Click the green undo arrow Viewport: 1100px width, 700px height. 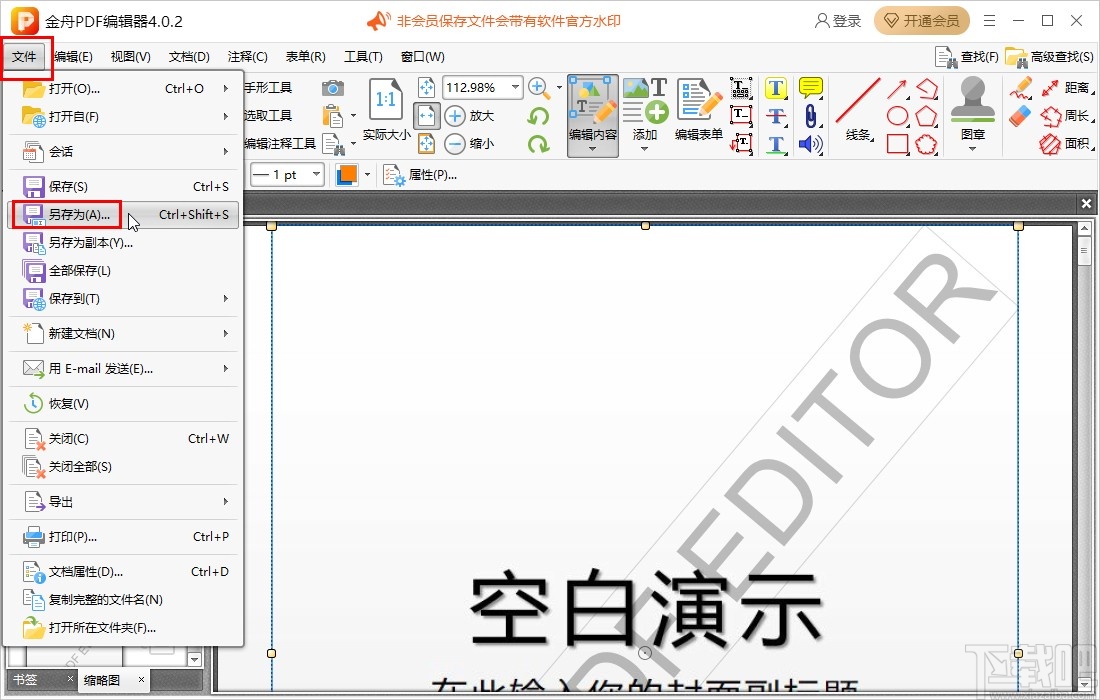pos(538,117)
